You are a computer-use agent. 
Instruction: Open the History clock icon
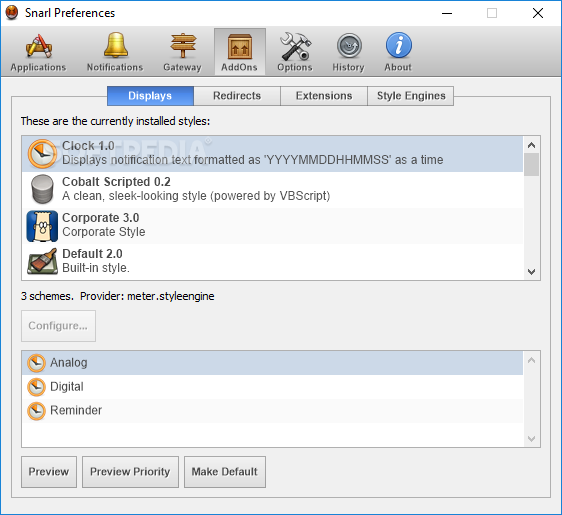coord(349,46)
